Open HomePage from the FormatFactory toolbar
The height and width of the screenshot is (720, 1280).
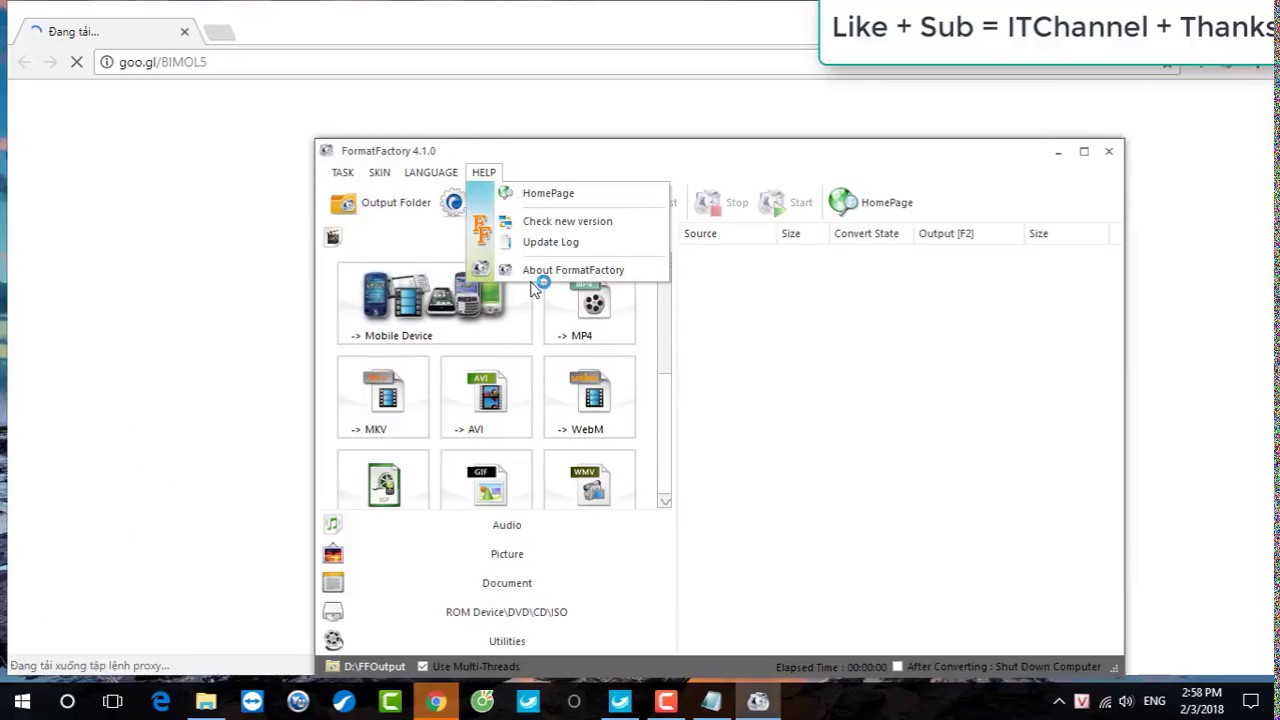click(871, 202)
